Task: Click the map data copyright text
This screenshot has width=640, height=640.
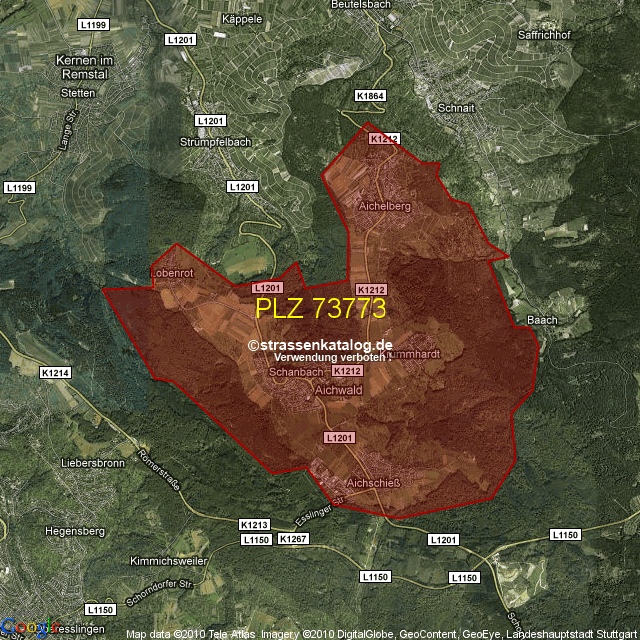Action: [x=380, y=634]
